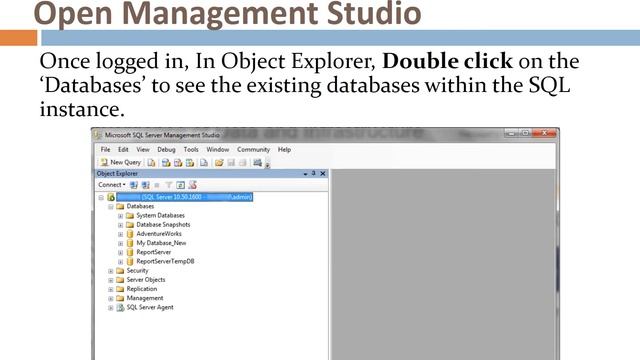The width and height of the screenshot is (640, 360).
Task: Click the Analysis Services XMLA Query icon
Action: point(190,162)
